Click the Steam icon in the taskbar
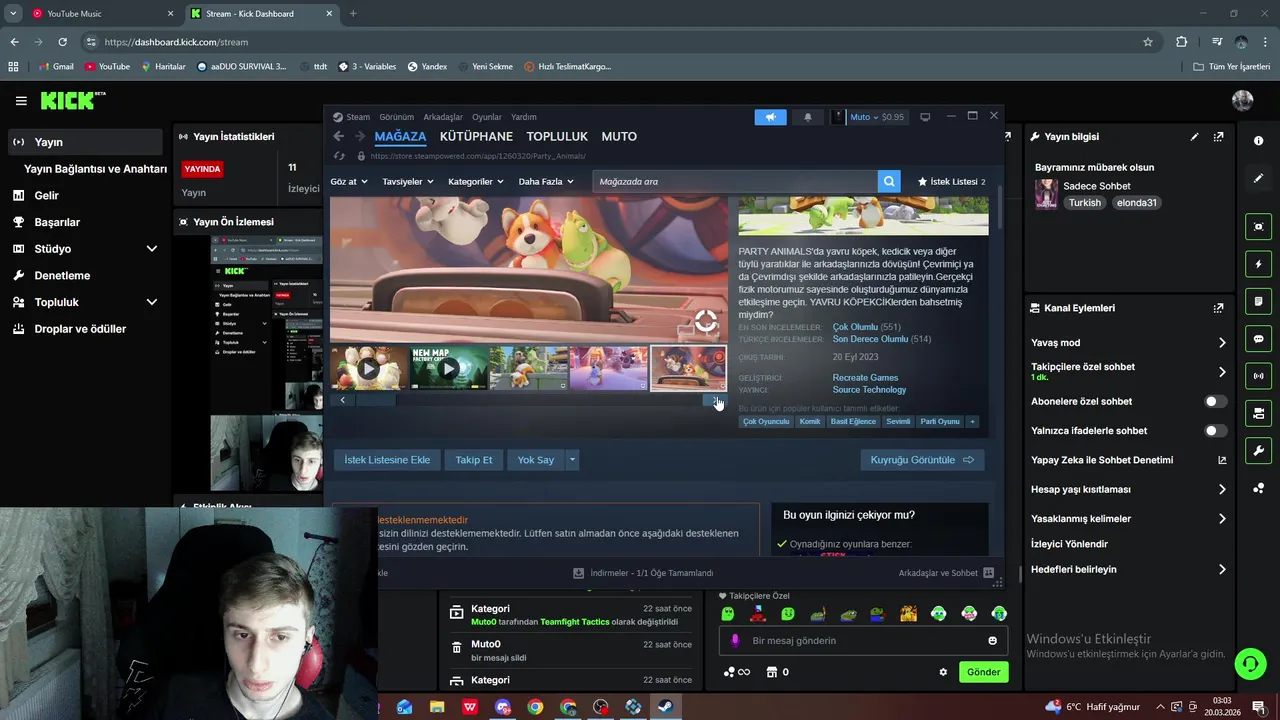The height and width of the screenshot is (720, 1280). 665,707
